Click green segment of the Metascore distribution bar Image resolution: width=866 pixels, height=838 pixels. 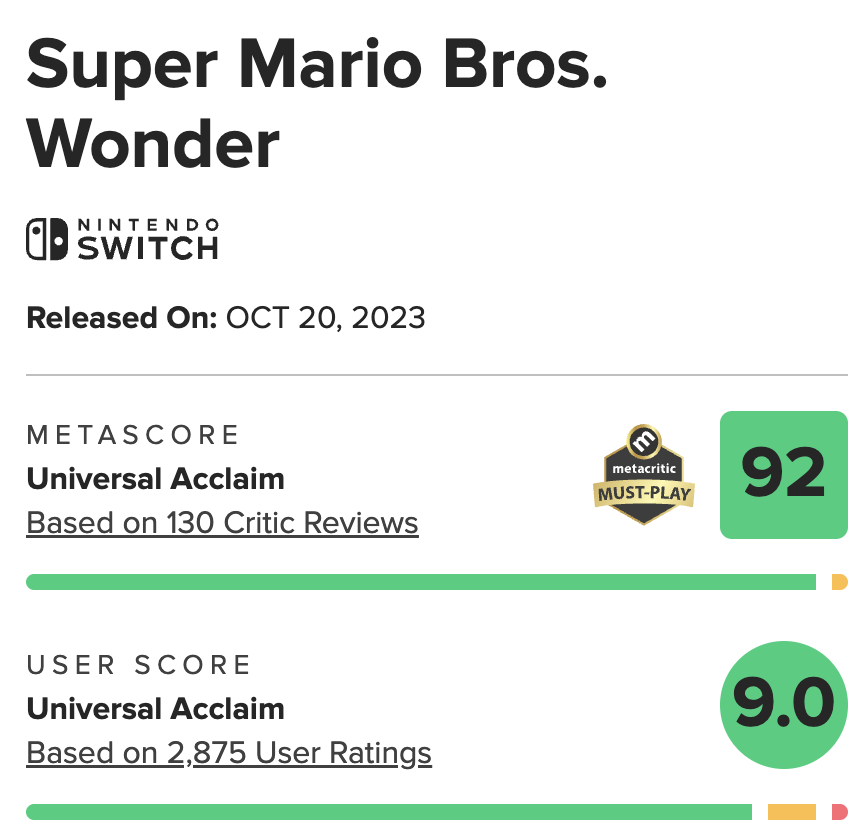(420, 582)
